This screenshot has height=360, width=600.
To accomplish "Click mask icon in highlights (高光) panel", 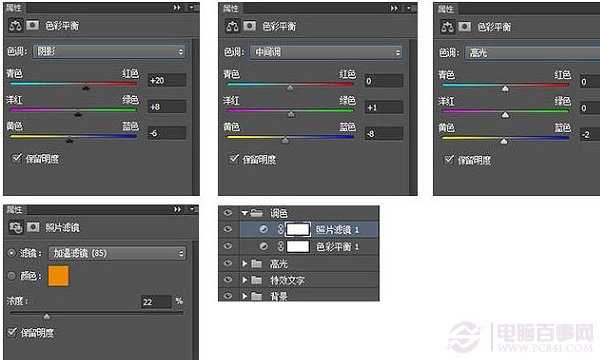I will pyautogui.click(x=465, y=27).
